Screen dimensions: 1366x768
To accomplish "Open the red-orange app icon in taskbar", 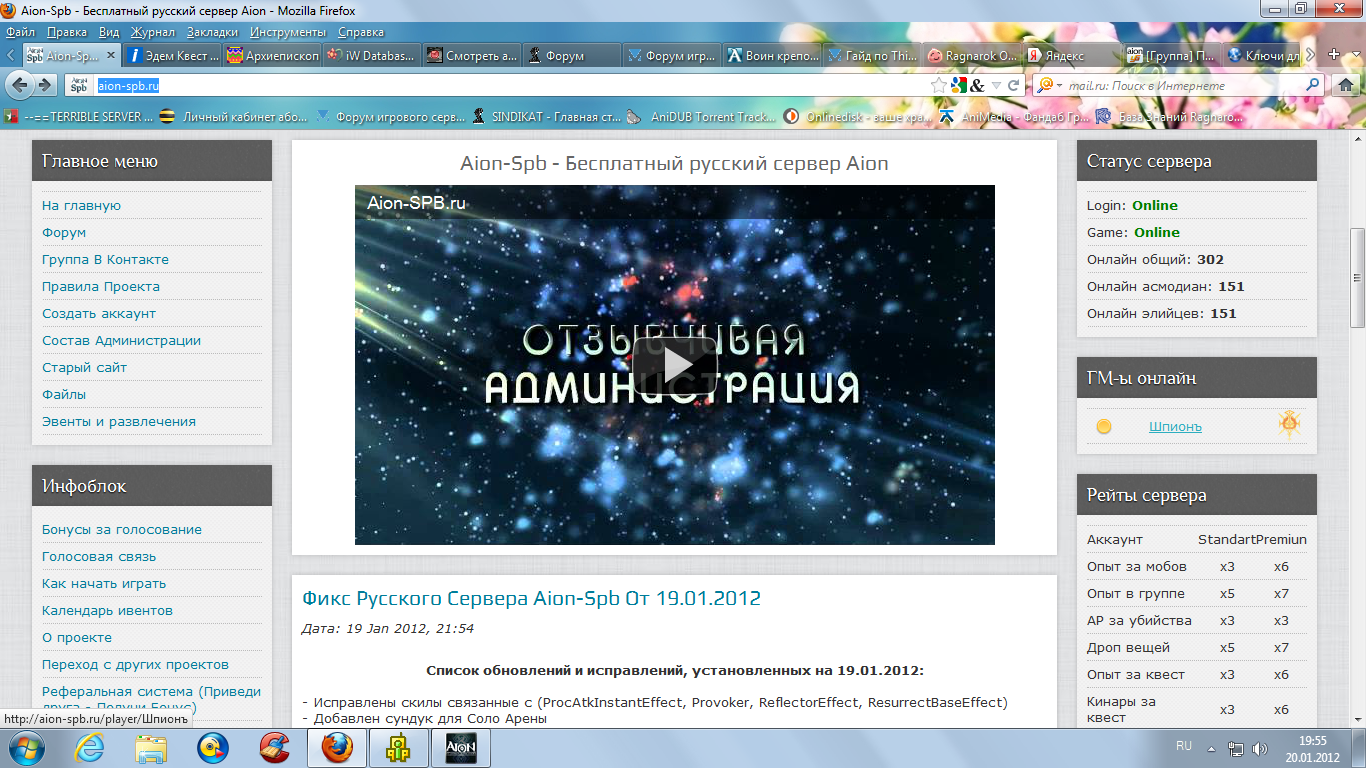I will coord(275,747).
